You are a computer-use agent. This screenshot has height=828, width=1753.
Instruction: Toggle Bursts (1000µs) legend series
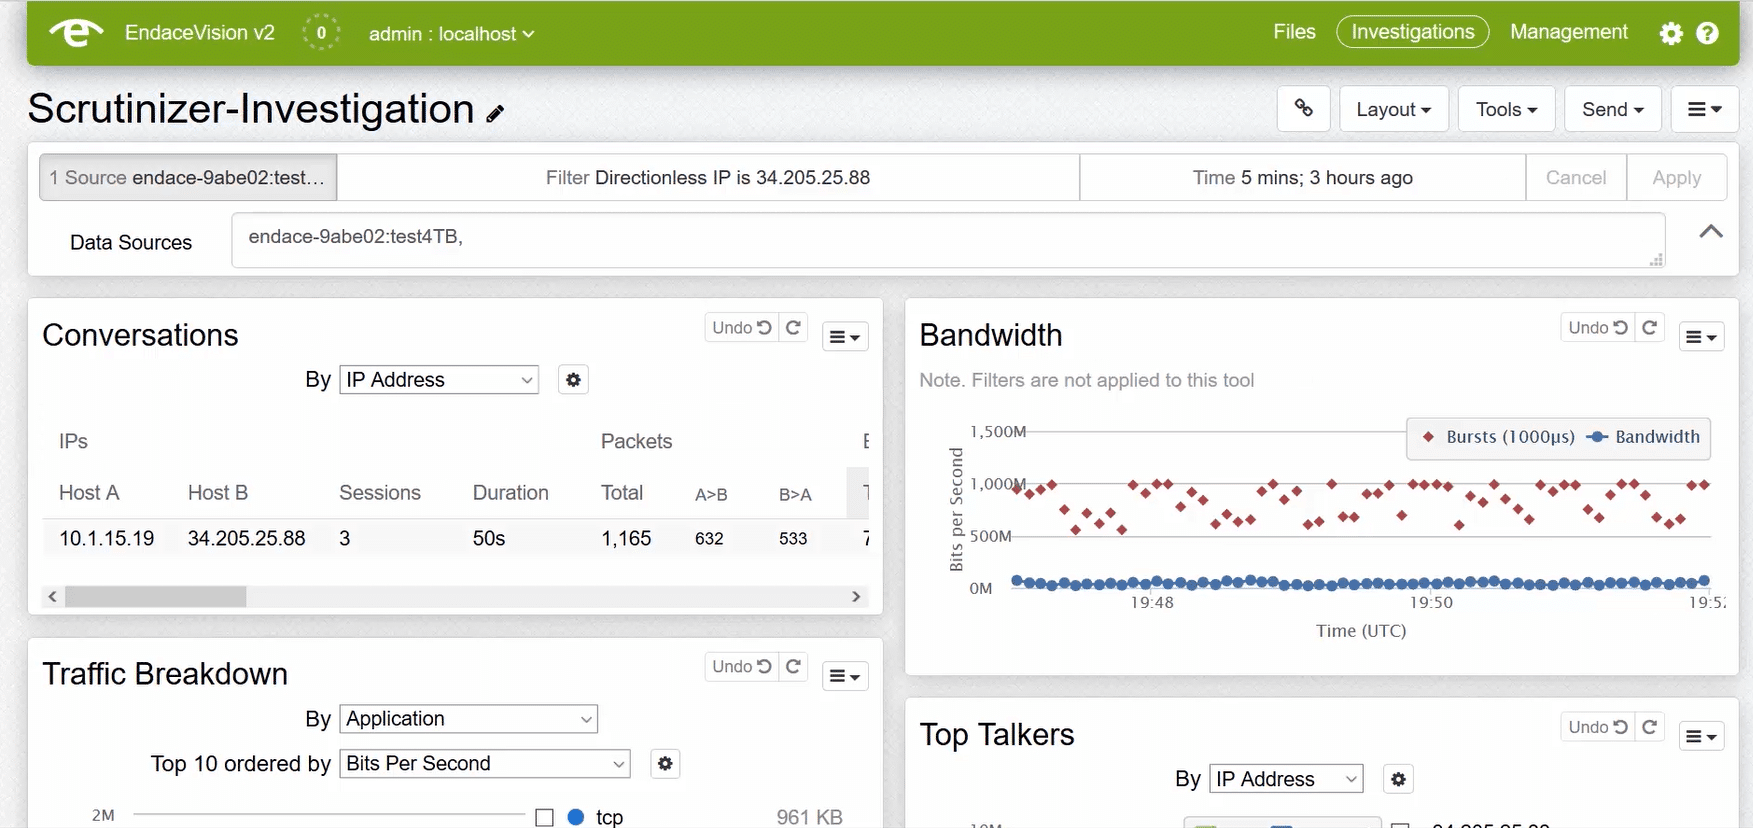coord(1498,437)
